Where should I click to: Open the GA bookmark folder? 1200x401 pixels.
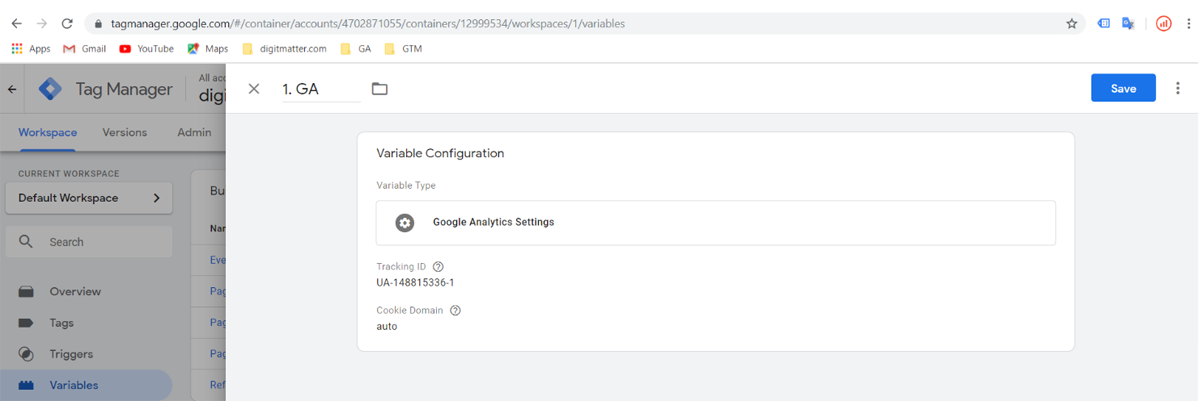coord(356,48)
